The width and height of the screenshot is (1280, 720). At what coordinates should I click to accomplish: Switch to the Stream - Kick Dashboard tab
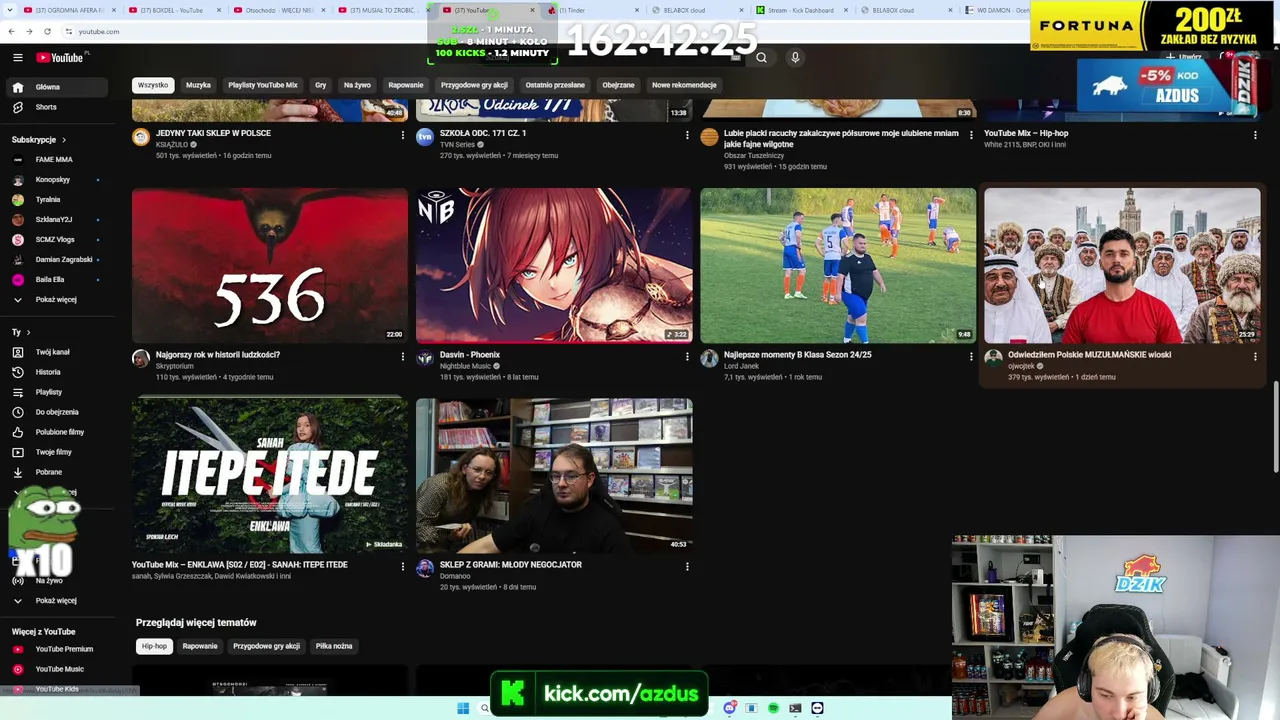click(802, 10)
